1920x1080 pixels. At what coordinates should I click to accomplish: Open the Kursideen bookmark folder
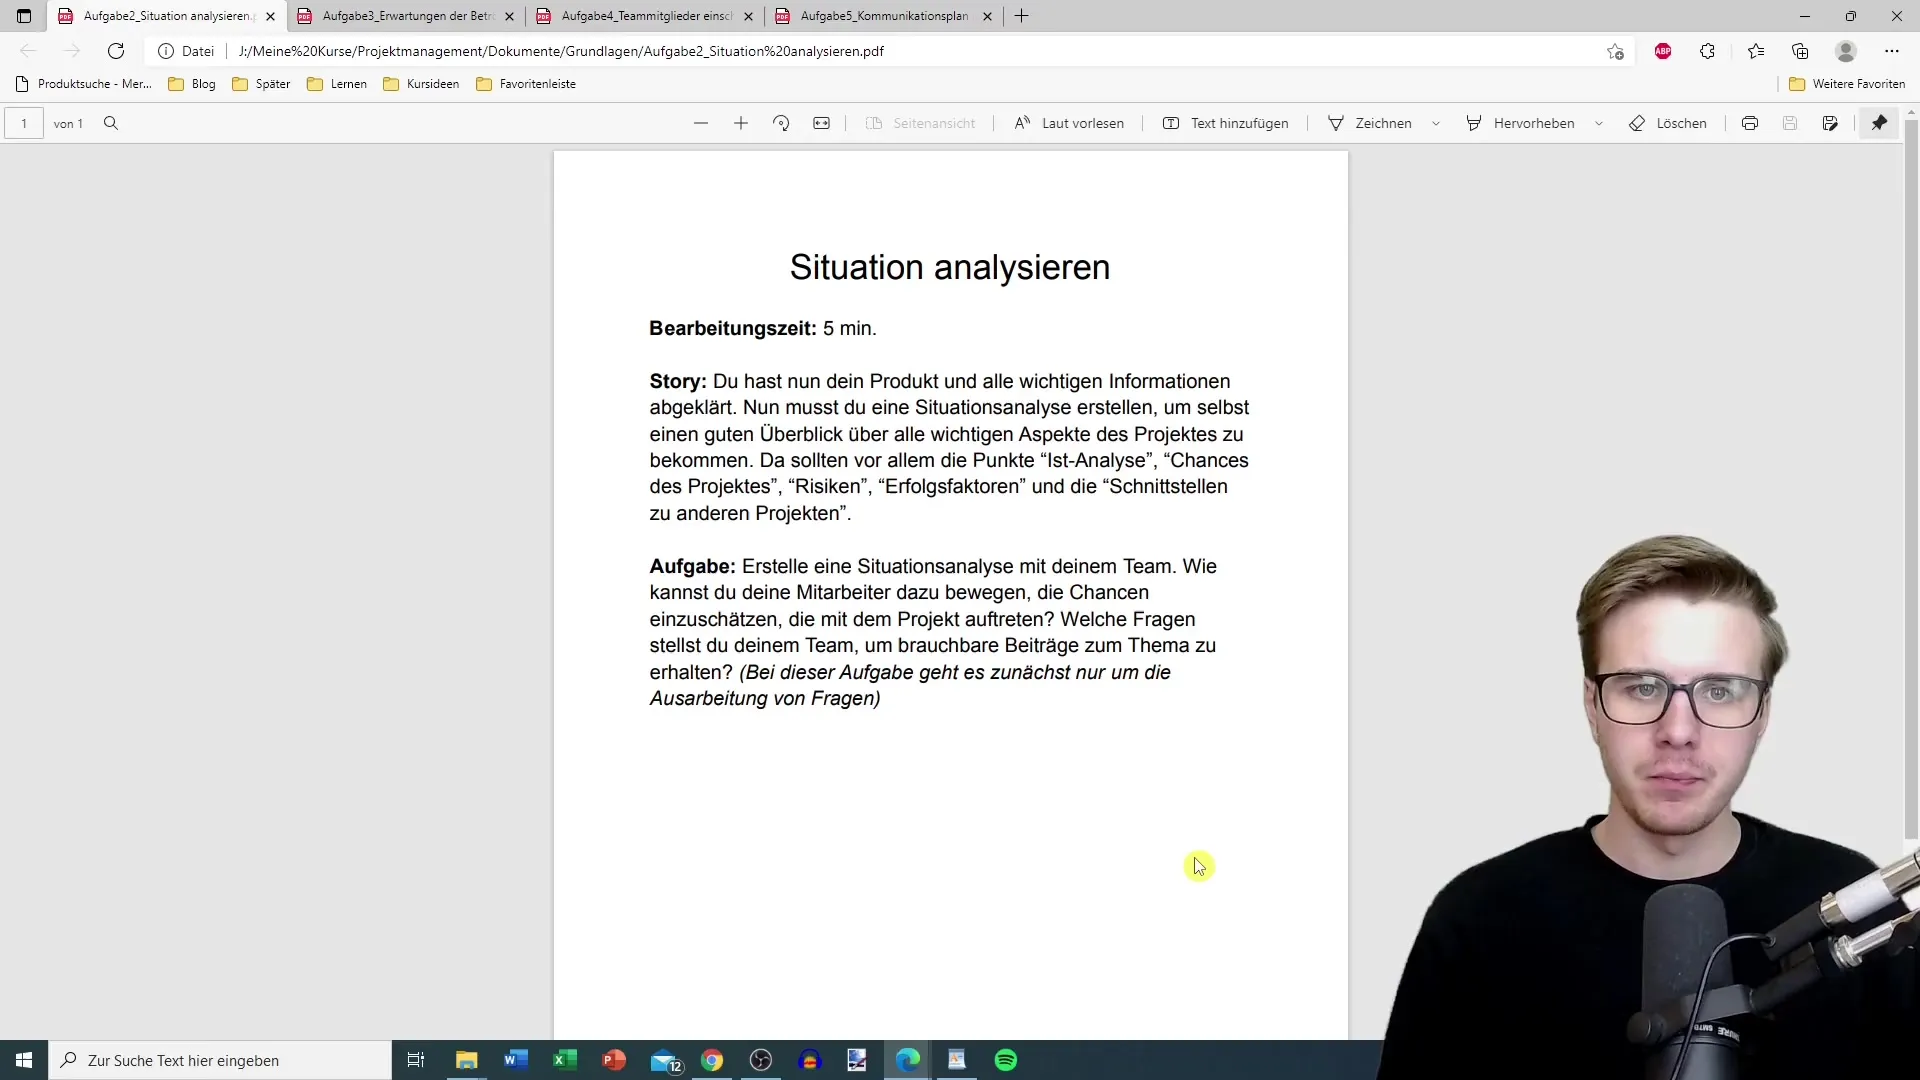click(x=421, y=84)
